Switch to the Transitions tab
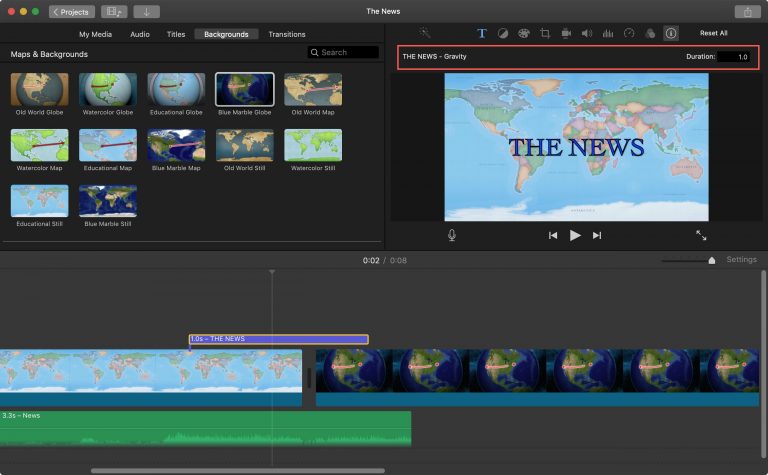Screen dimensions: 768x475 point(287,34)
